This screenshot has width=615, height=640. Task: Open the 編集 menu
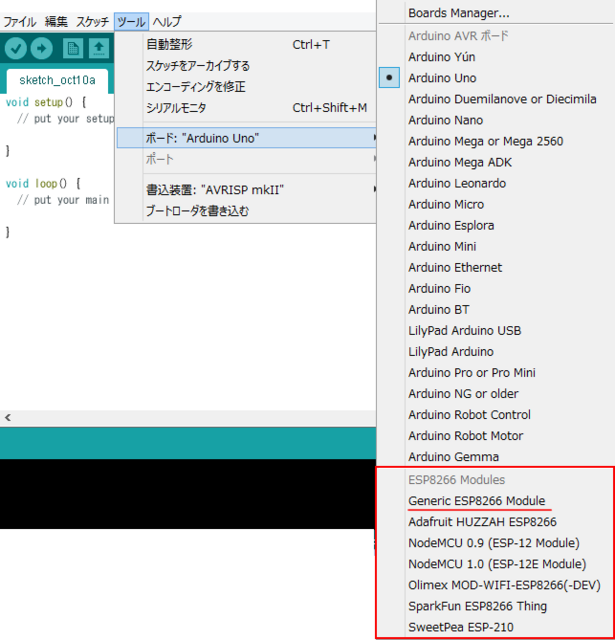click(x=56, y=21)
